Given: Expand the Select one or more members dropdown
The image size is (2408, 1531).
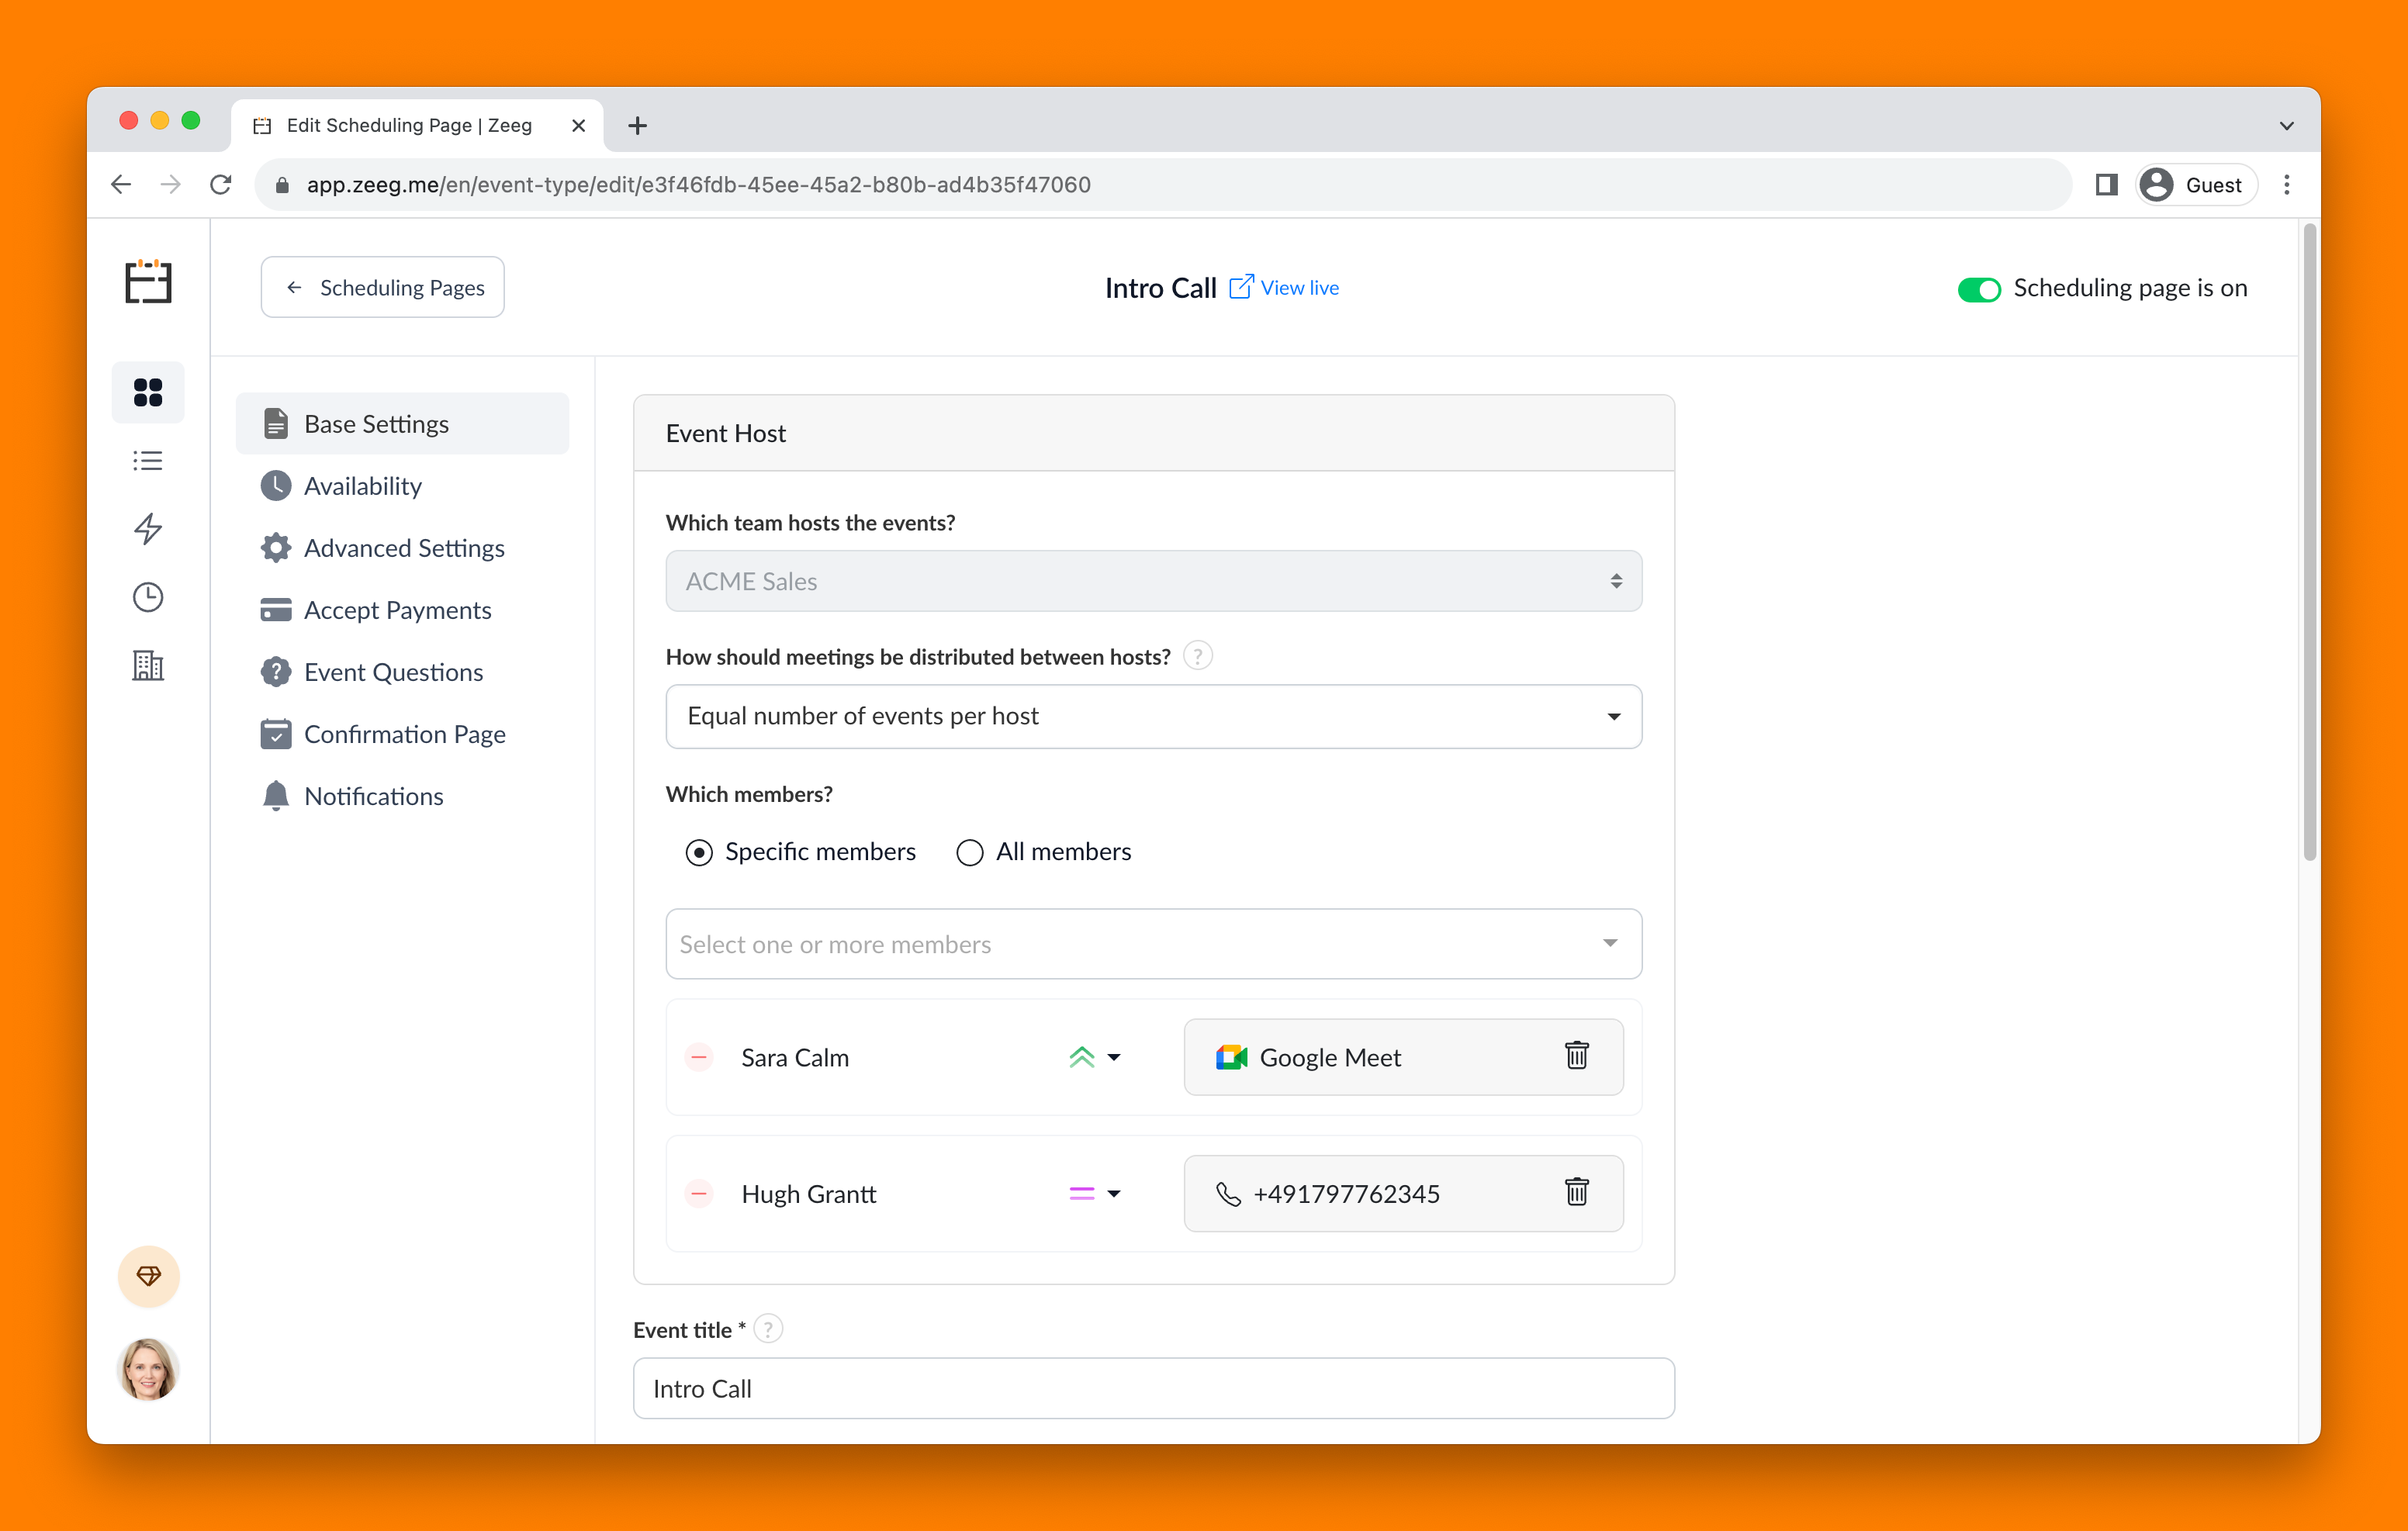Looking at the screenshot, I should coord(1152,943).
